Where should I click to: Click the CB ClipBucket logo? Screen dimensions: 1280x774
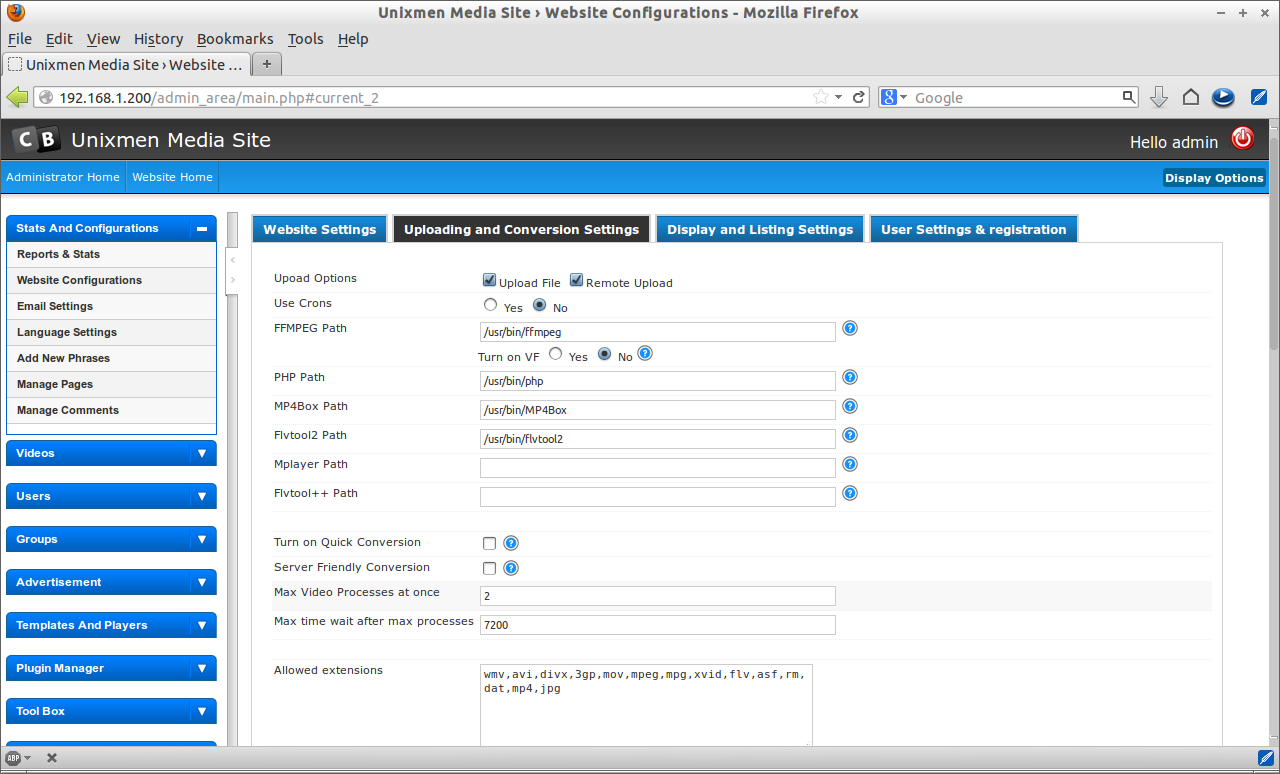37,140
